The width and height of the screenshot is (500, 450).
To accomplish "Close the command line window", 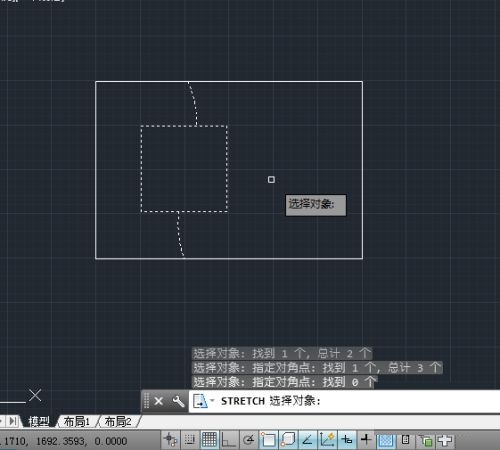I will tap(159, 401).
